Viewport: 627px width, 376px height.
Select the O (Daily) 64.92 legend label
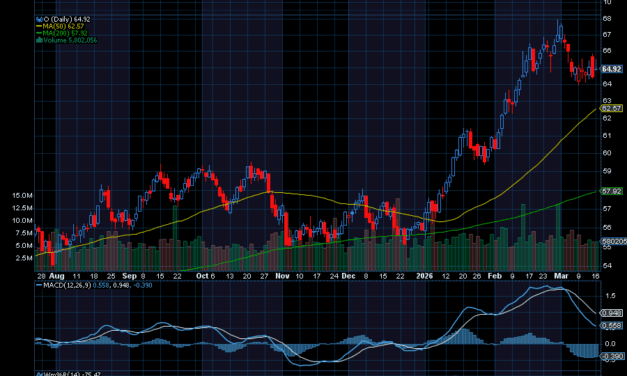67,19
